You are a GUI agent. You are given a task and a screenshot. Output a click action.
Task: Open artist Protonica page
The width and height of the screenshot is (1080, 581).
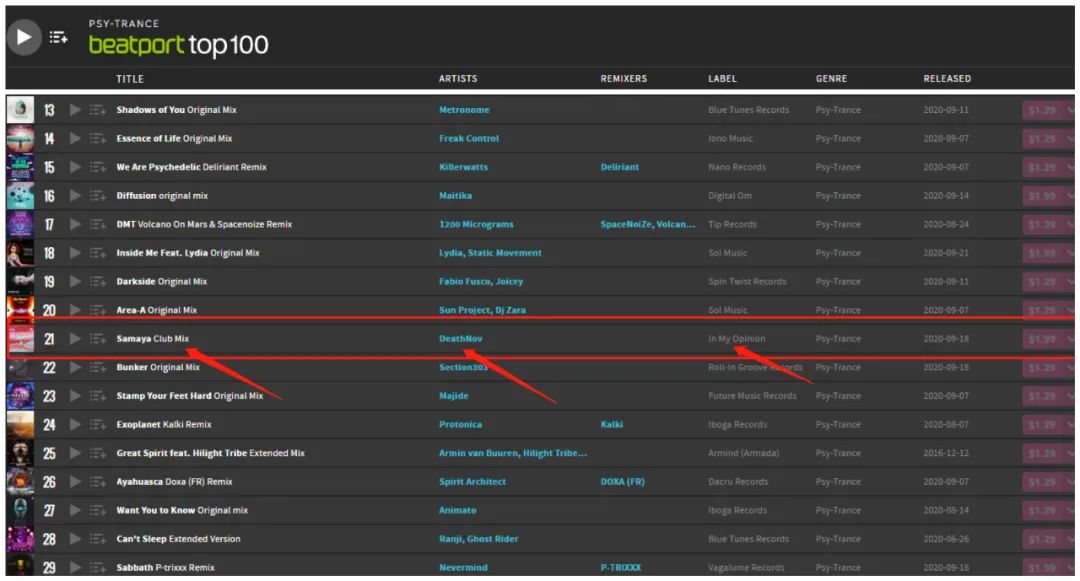(x=460, y=425)
